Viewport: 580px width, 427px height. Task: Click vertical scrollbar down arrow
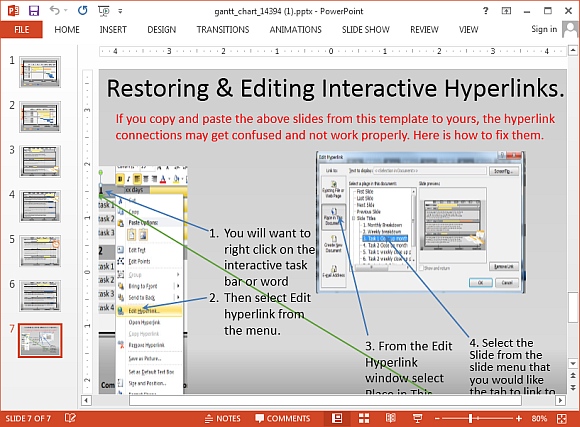pyautogui.click(x=573, y=364)
